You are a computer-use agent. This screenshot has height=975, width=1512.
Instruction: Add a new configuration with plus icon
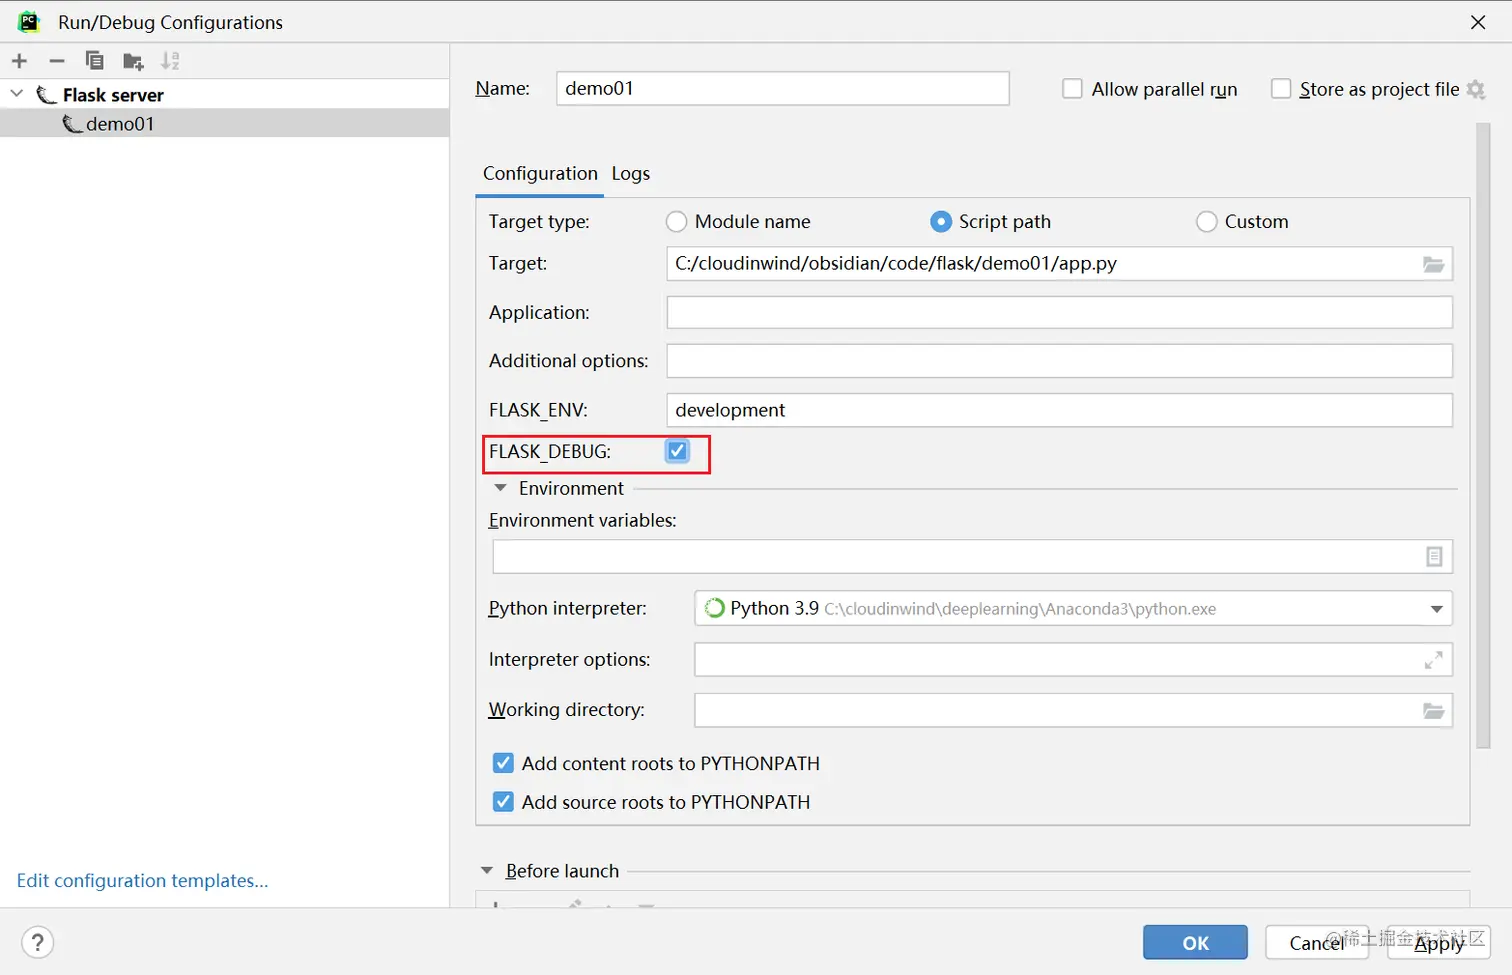point(19,61)
